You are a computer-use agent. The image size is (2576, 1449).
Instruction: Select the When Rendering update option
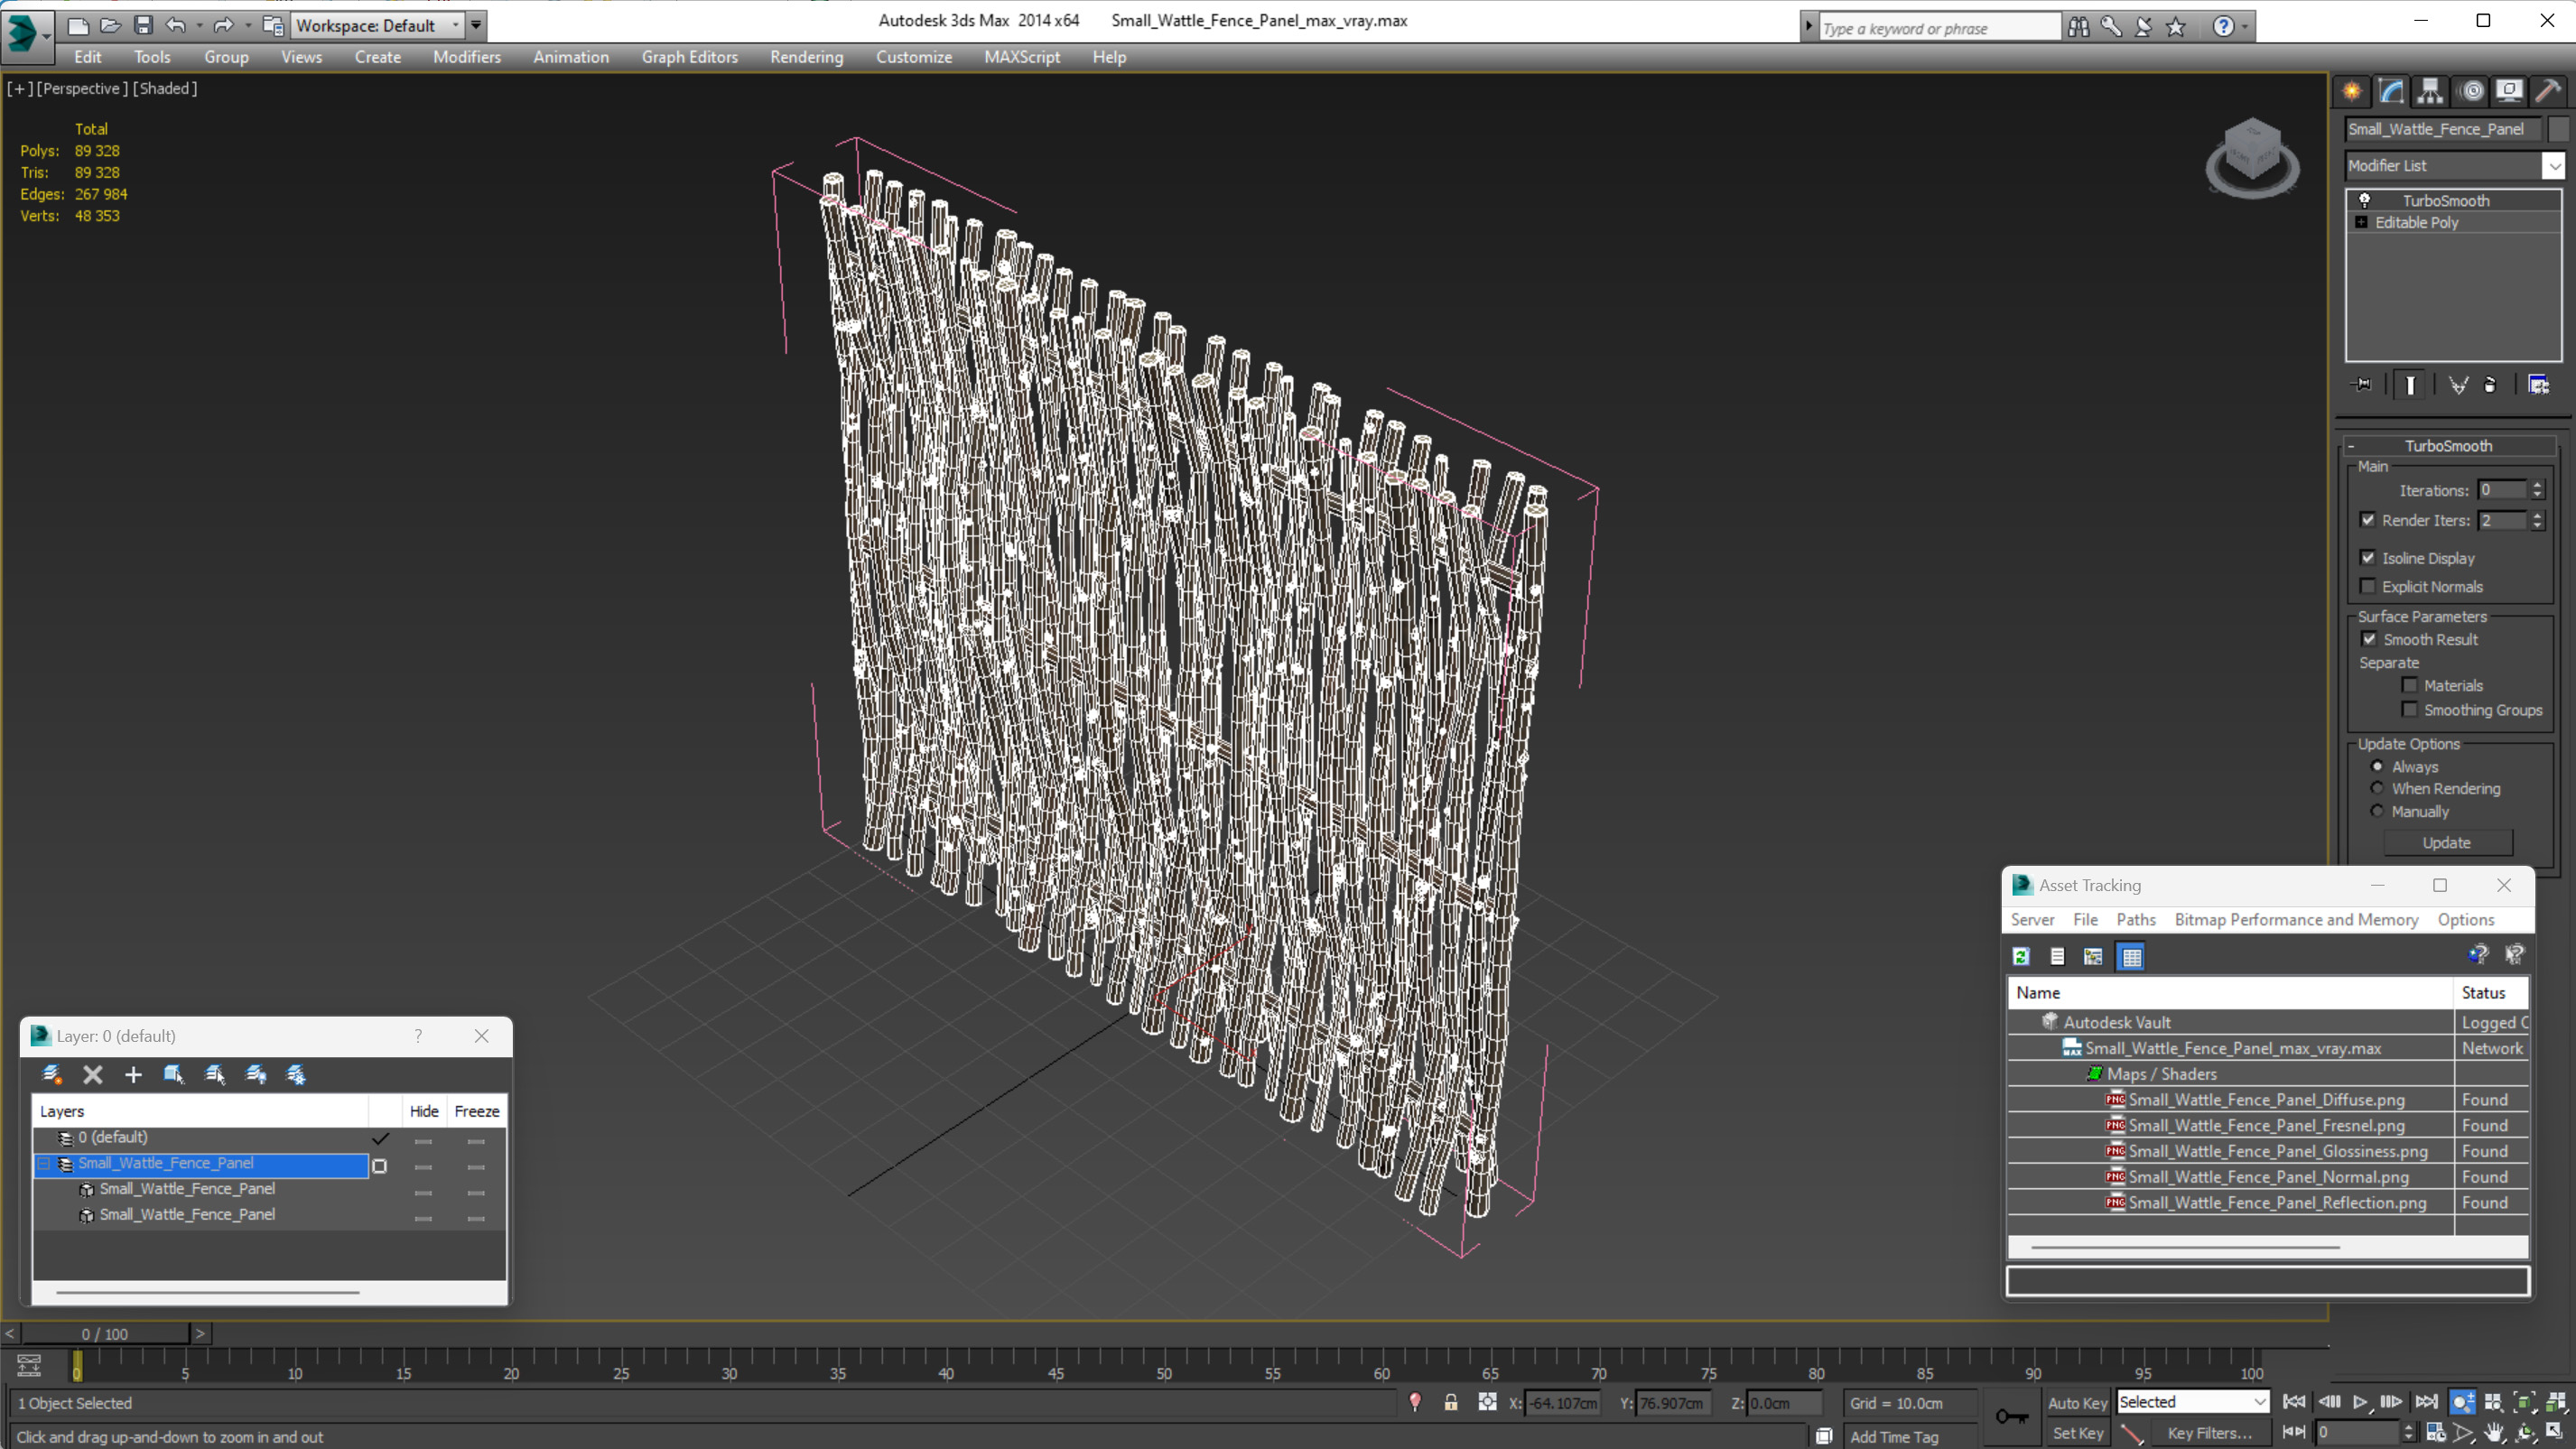click(x=2377, y=788)
